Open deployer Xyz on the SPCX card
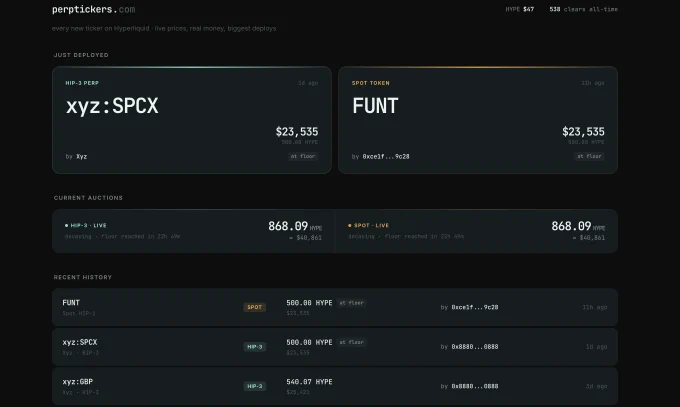The width and height of the screenshot is (680, 407). 82,157
